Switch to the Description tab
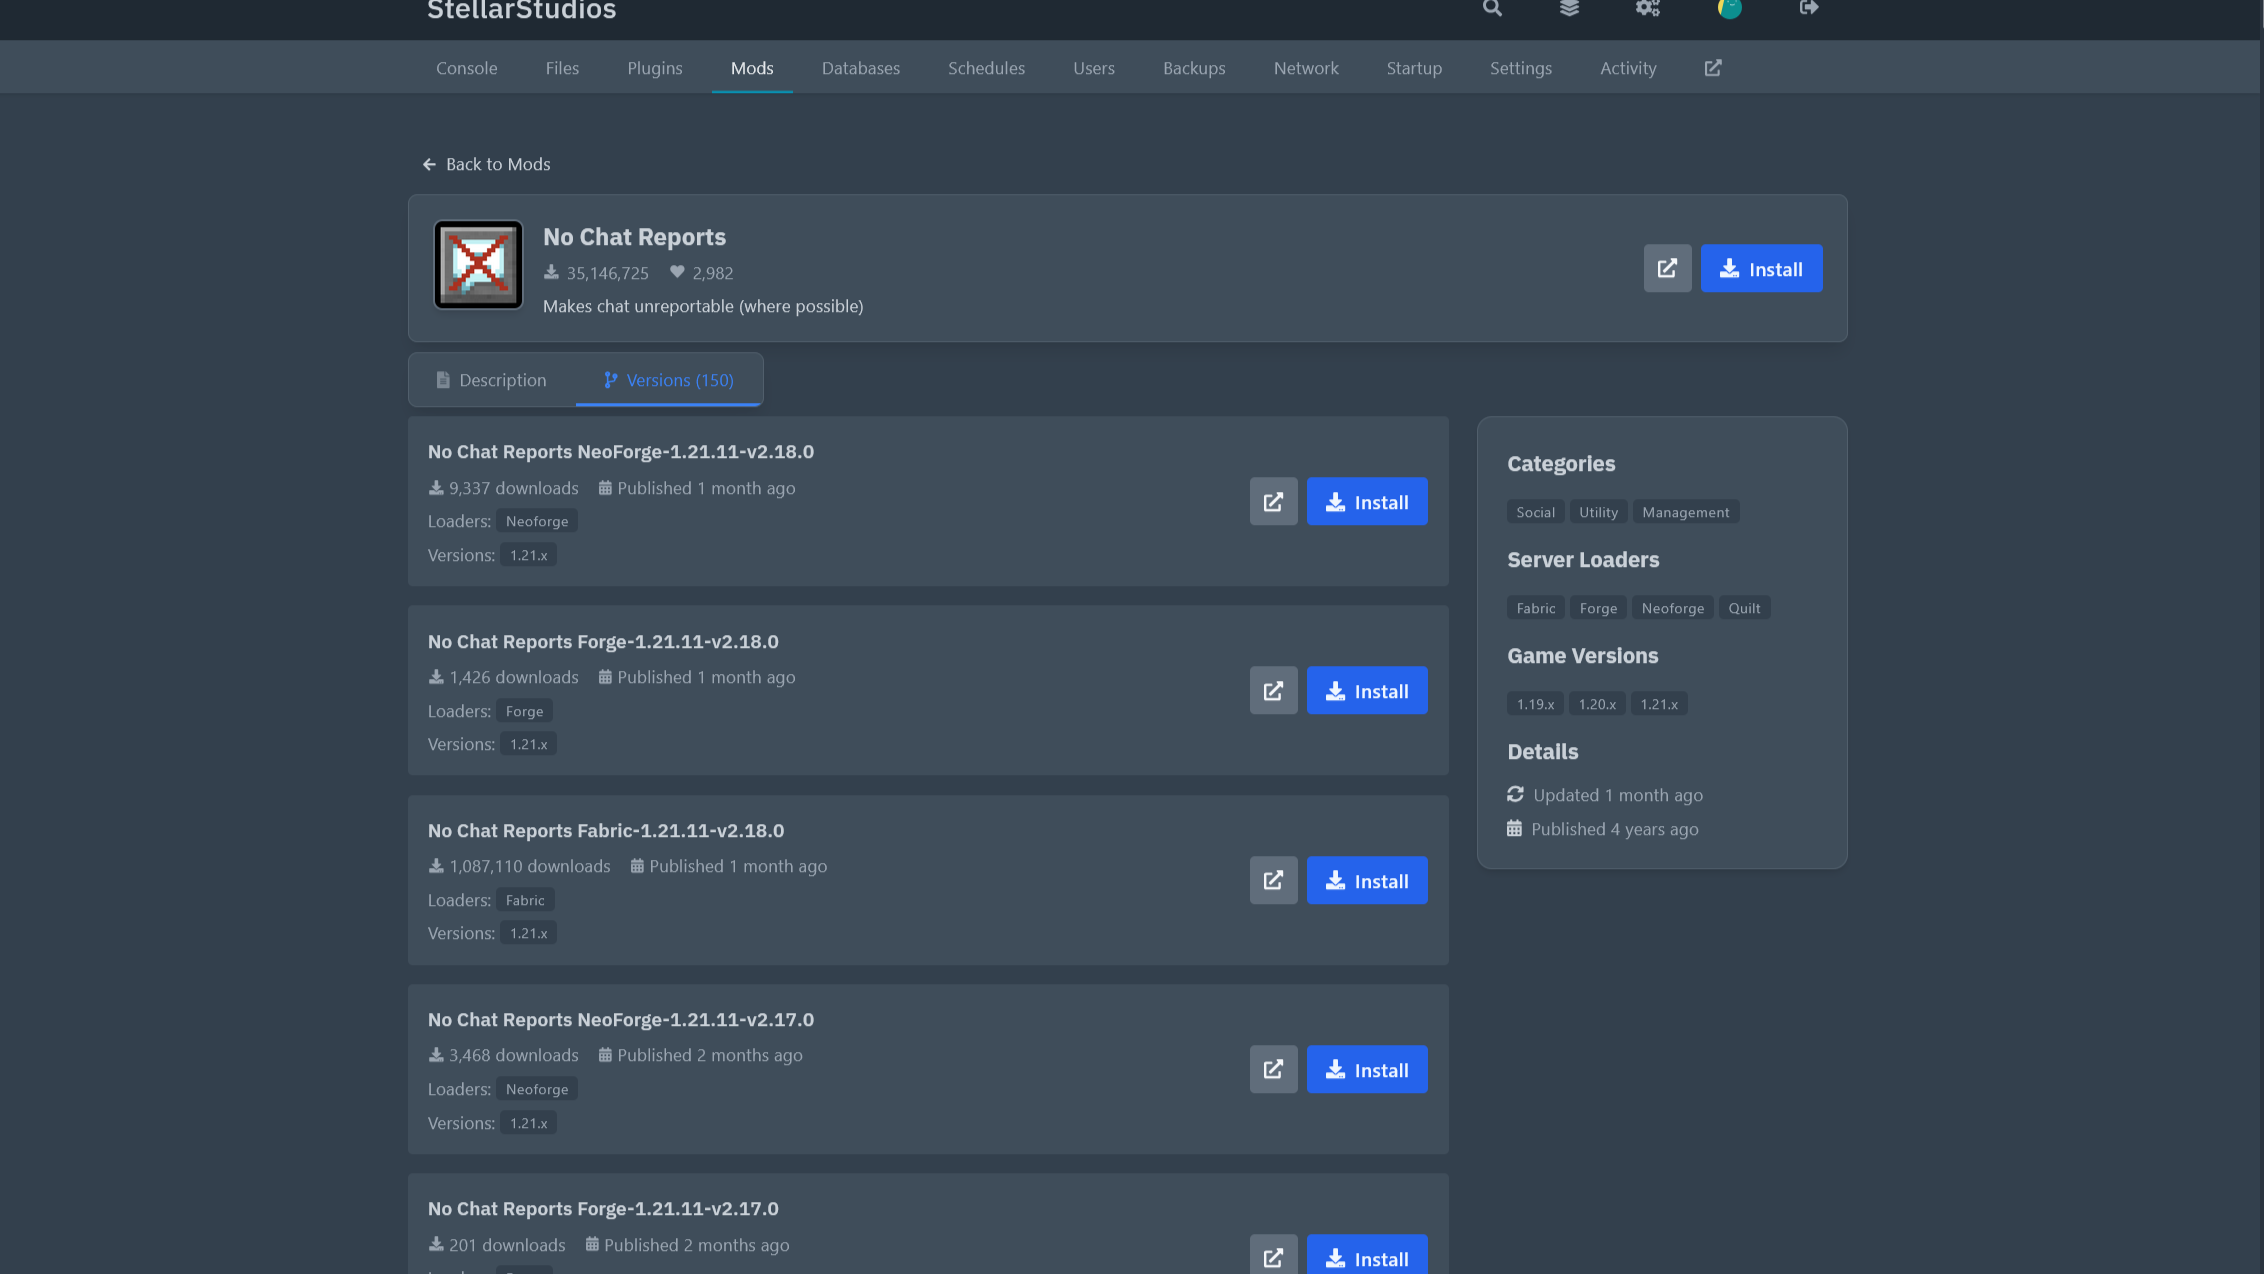The height and width of the screenshot is (1274, 2264). [492, 380]
